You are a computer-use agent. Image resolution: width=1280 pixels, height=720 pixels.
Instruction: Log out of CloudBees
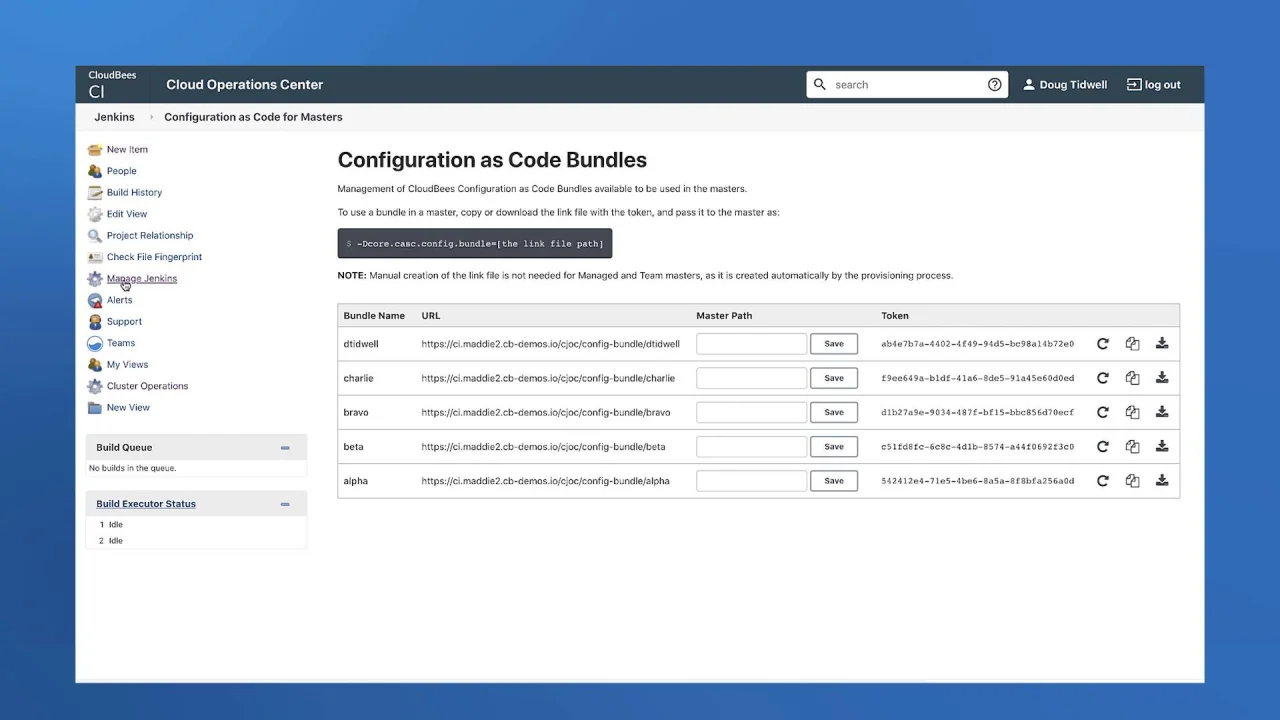pos(1153,85)
